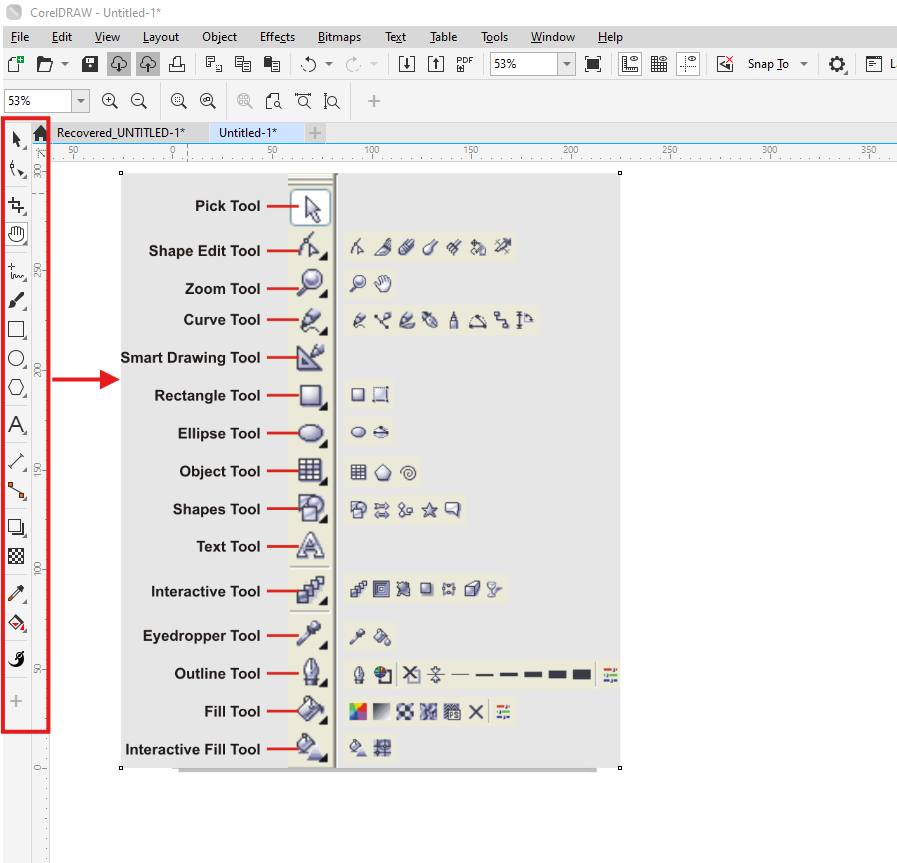The height and width of the screenshot is (863, 897).
Task: Toggle Show Guidelines button
Action: pos(688,64)
